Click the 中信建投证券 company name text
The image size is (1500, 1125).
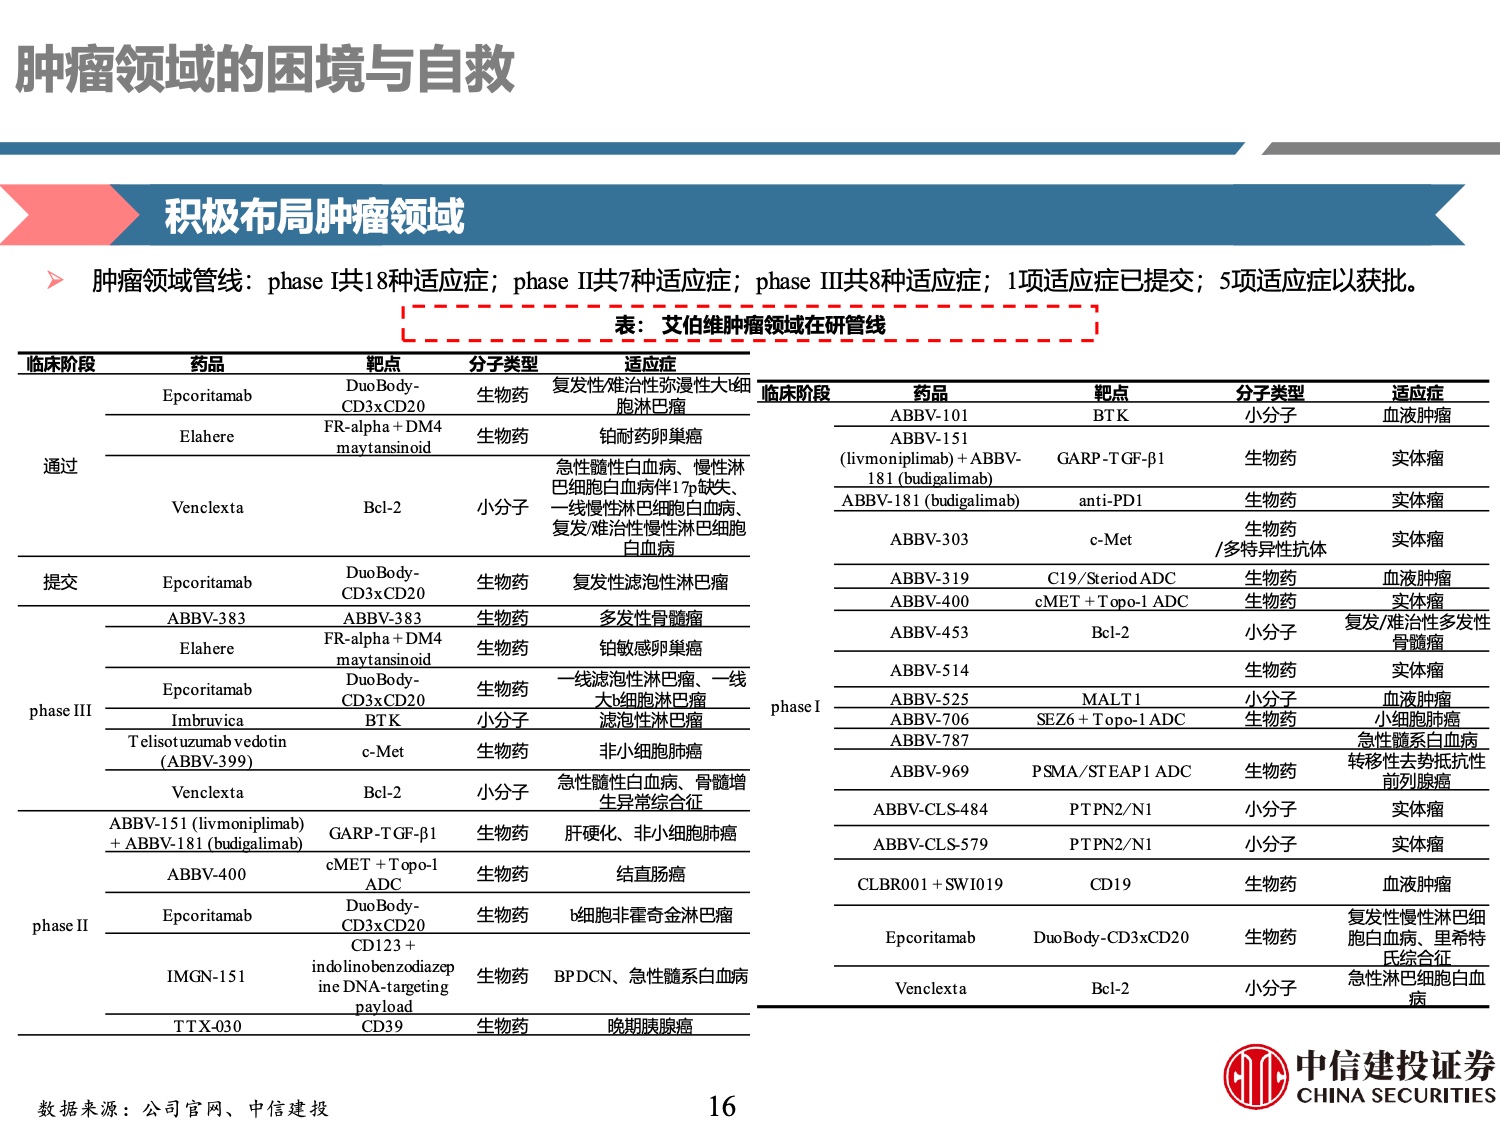pos(1395,1065)
